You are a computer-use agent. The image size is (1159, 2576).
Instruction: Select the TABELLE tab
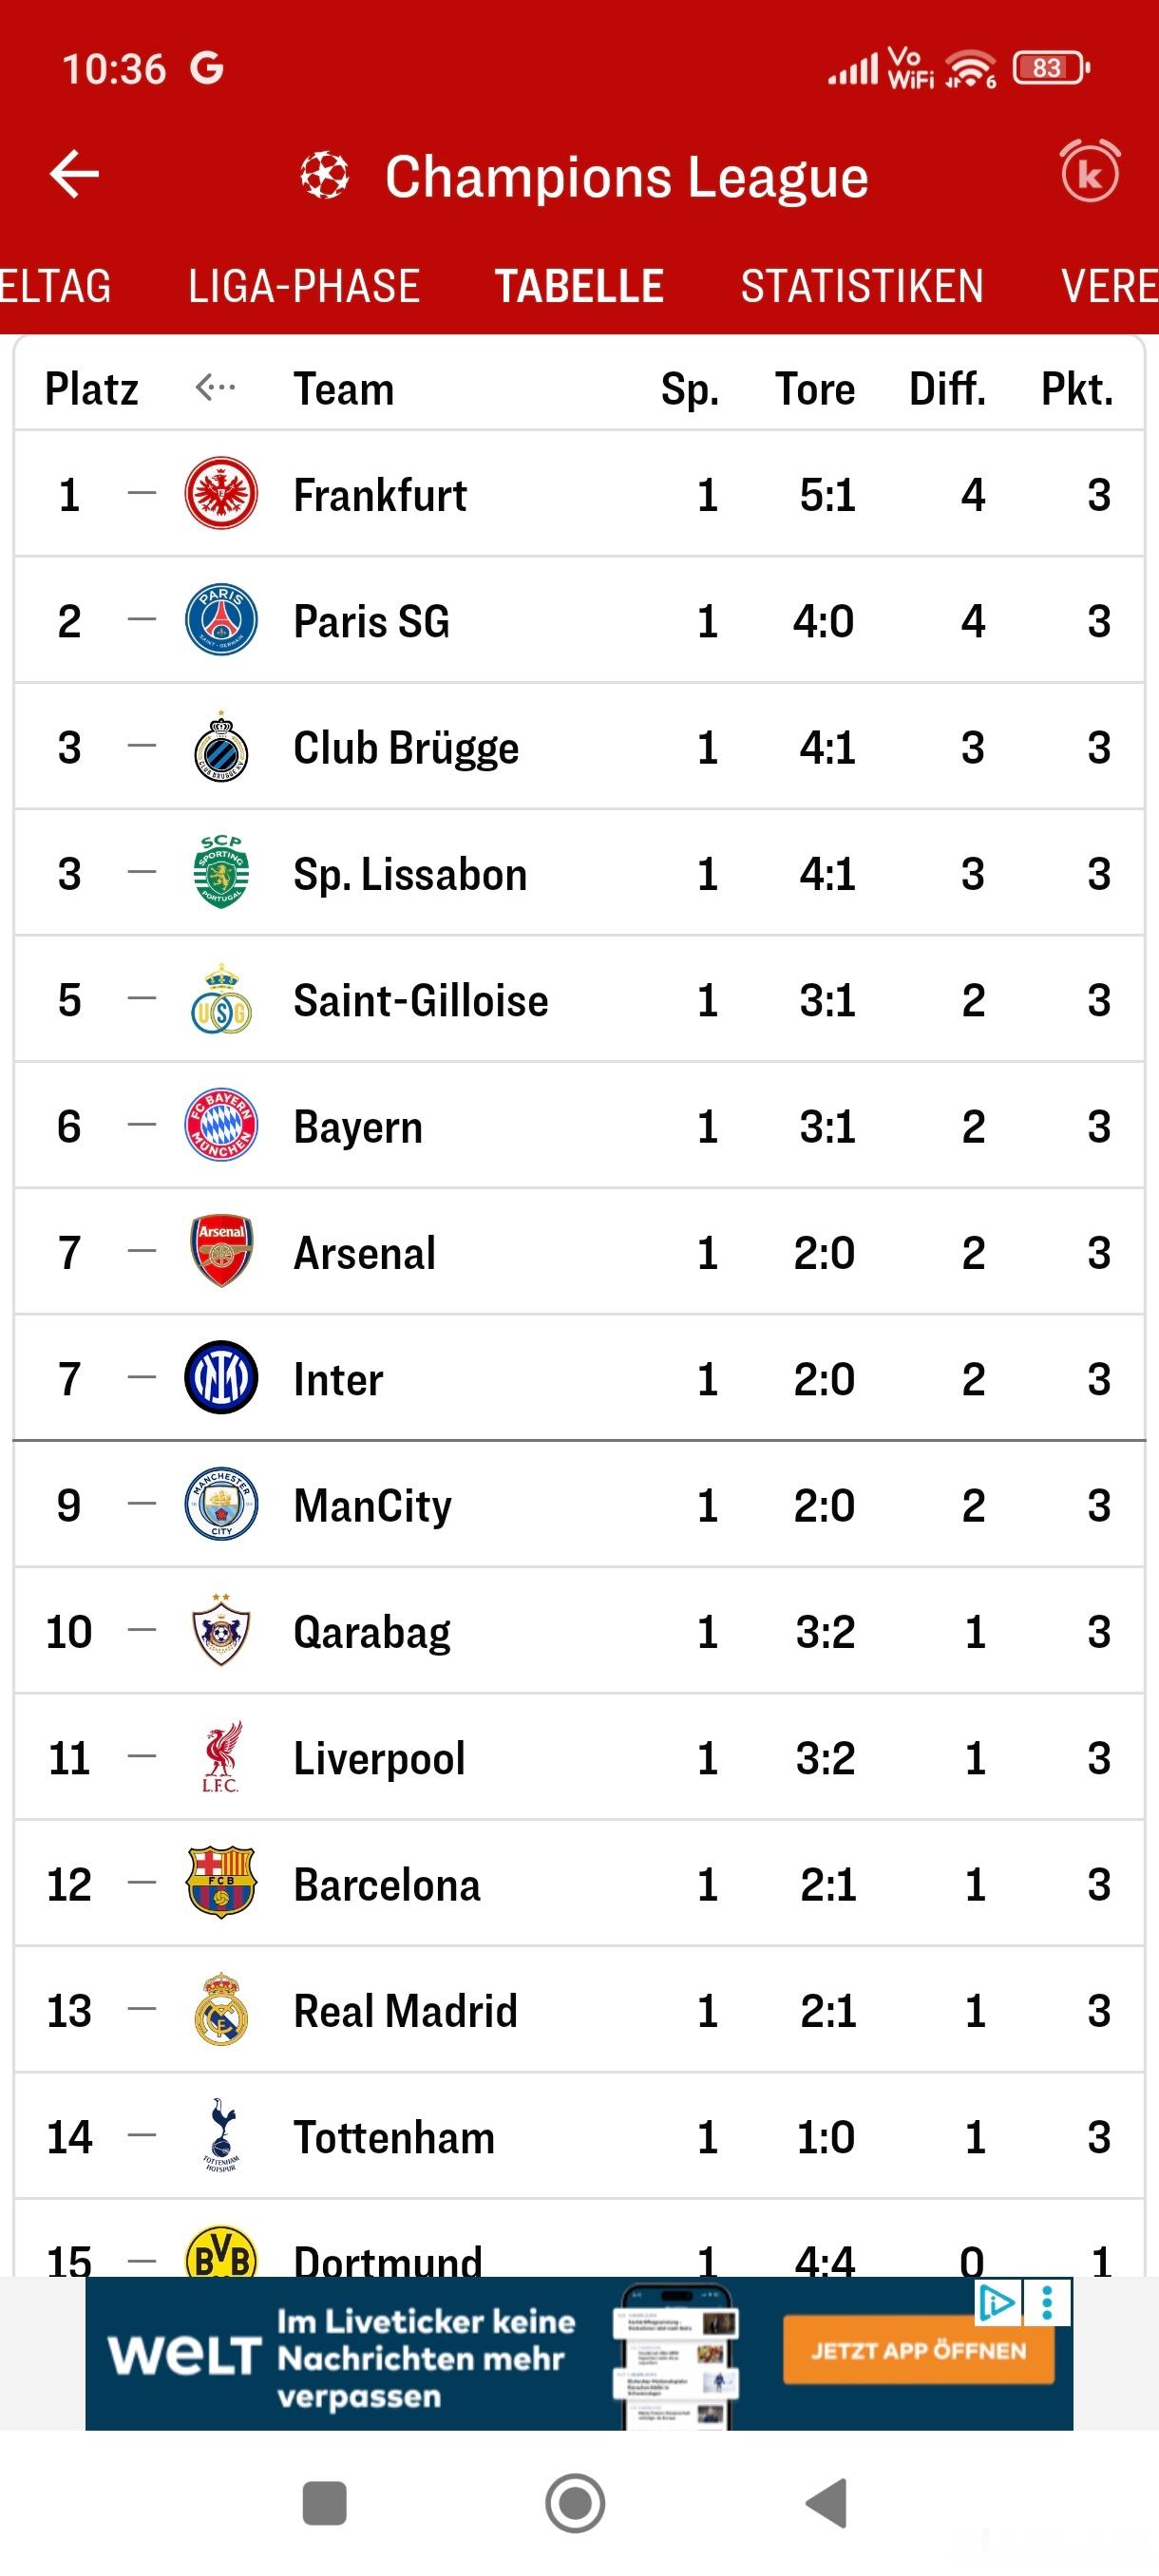pos(579,287)
